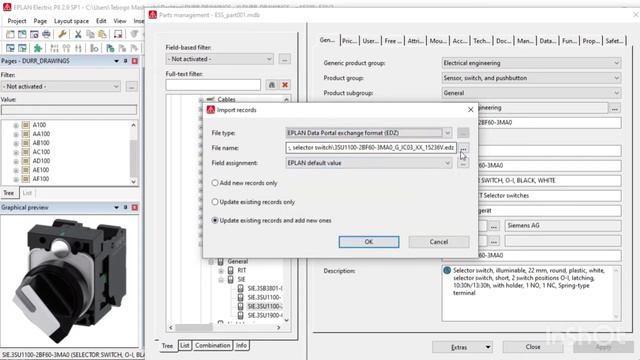Screen dimensions: 640x360
Task: Click the globe icon beside Description text
Action: pyautogui.click(x=447, y=270)
